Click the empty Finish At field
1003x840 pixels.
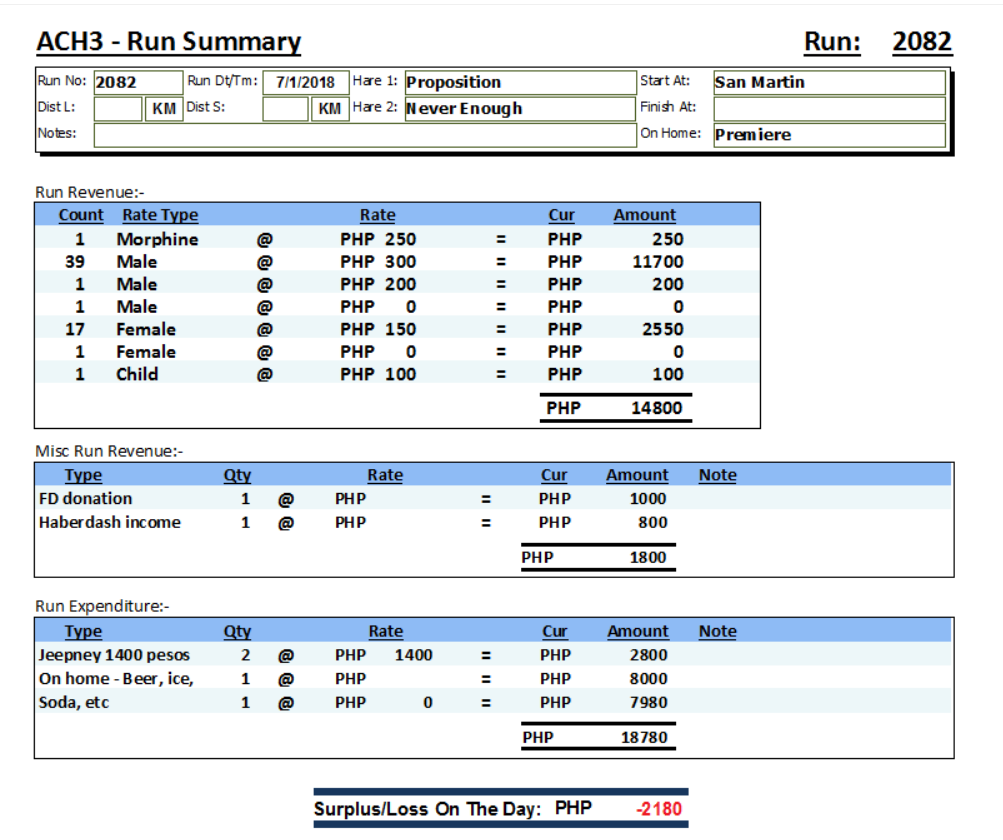pyautogui.click(x=829, y=108)
